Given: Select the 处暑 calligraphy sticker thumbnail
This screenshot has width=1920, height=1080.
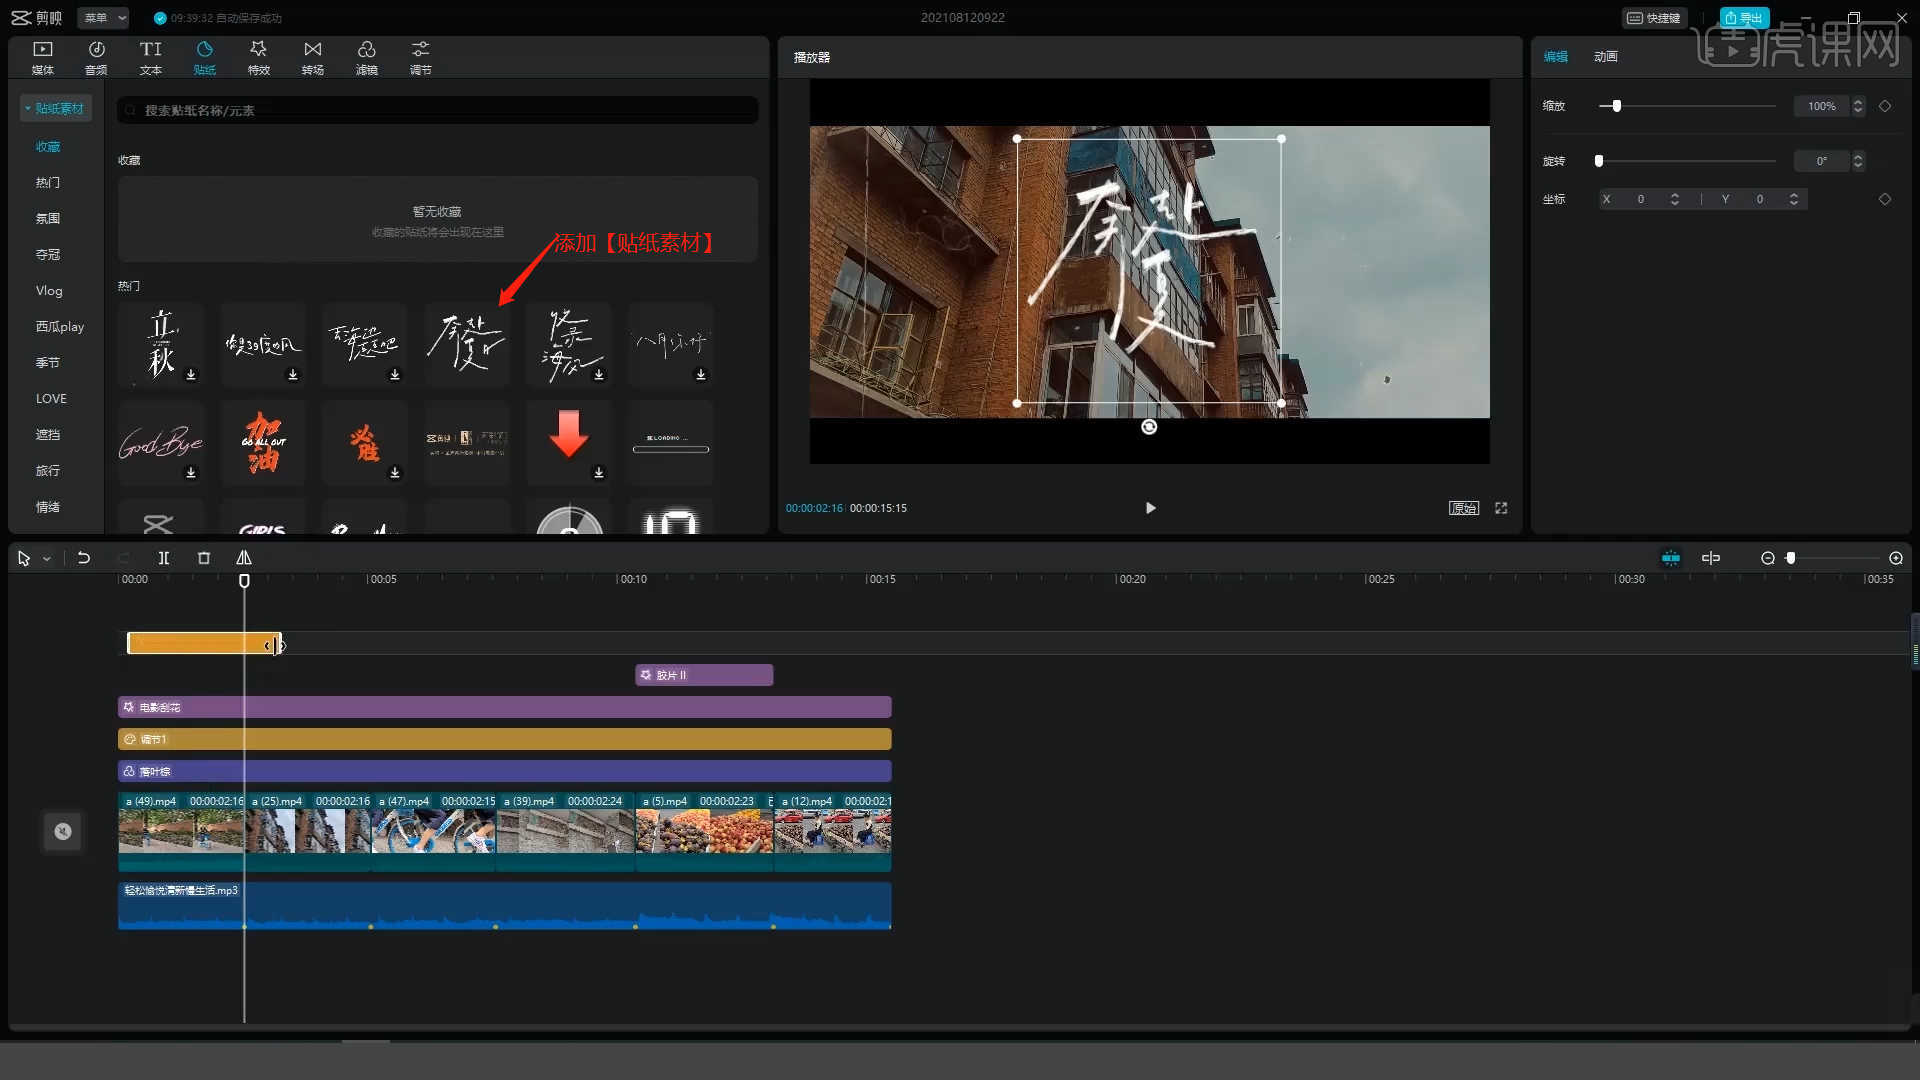Looking at the screenshot, I should [467, 344].
